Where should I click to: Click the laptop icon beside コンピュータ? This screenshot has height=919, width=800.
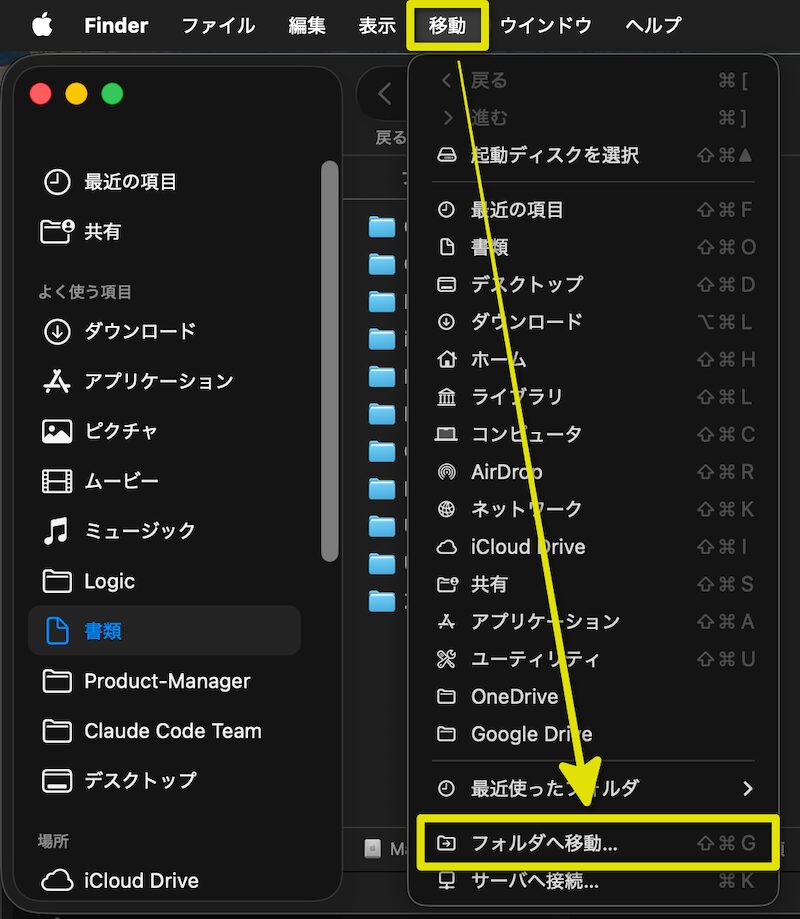point(446,434)
